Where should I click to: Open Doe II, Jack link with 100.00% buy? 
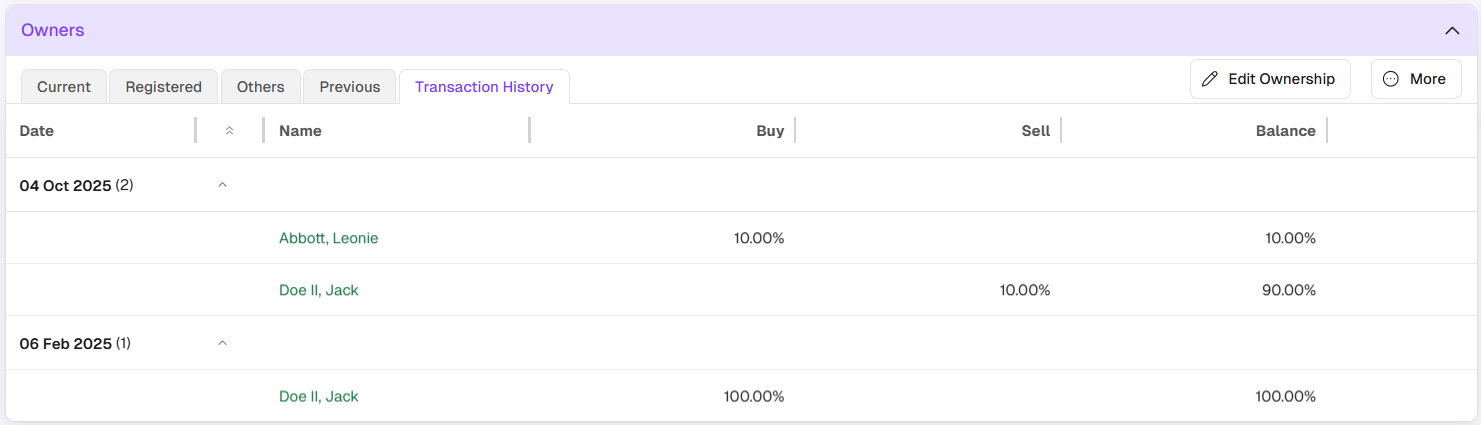click(318, 396)
